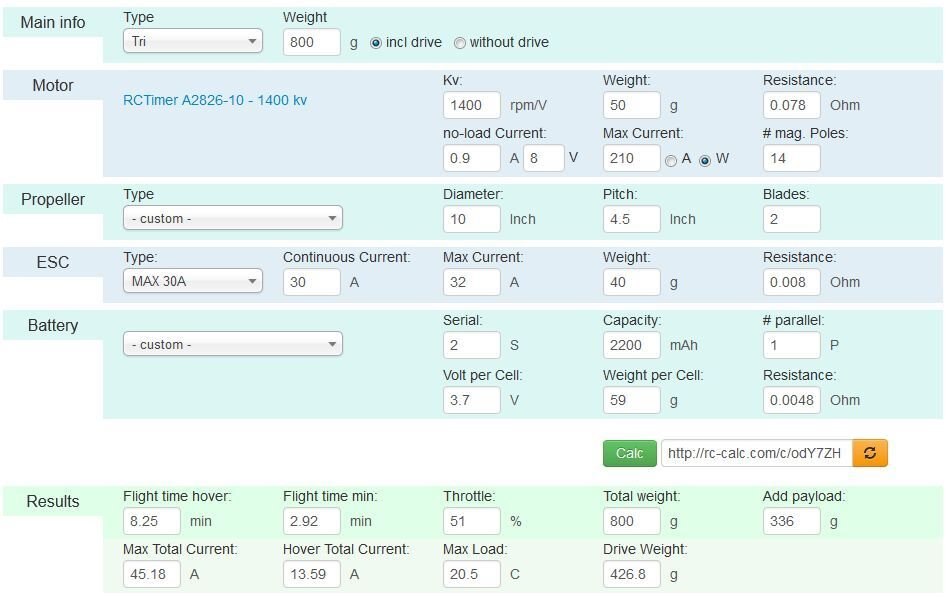948x598 pixels.
Task: Click the Propeller Diameter field
Action: tap(471, 219)
